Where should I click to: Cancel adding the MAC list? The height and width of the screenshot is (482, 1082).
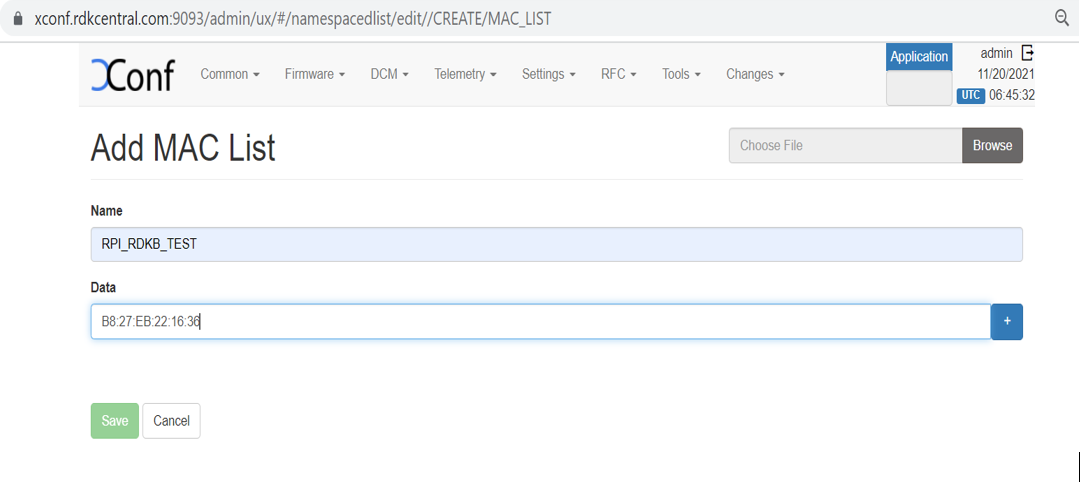[x=171, y=421]
